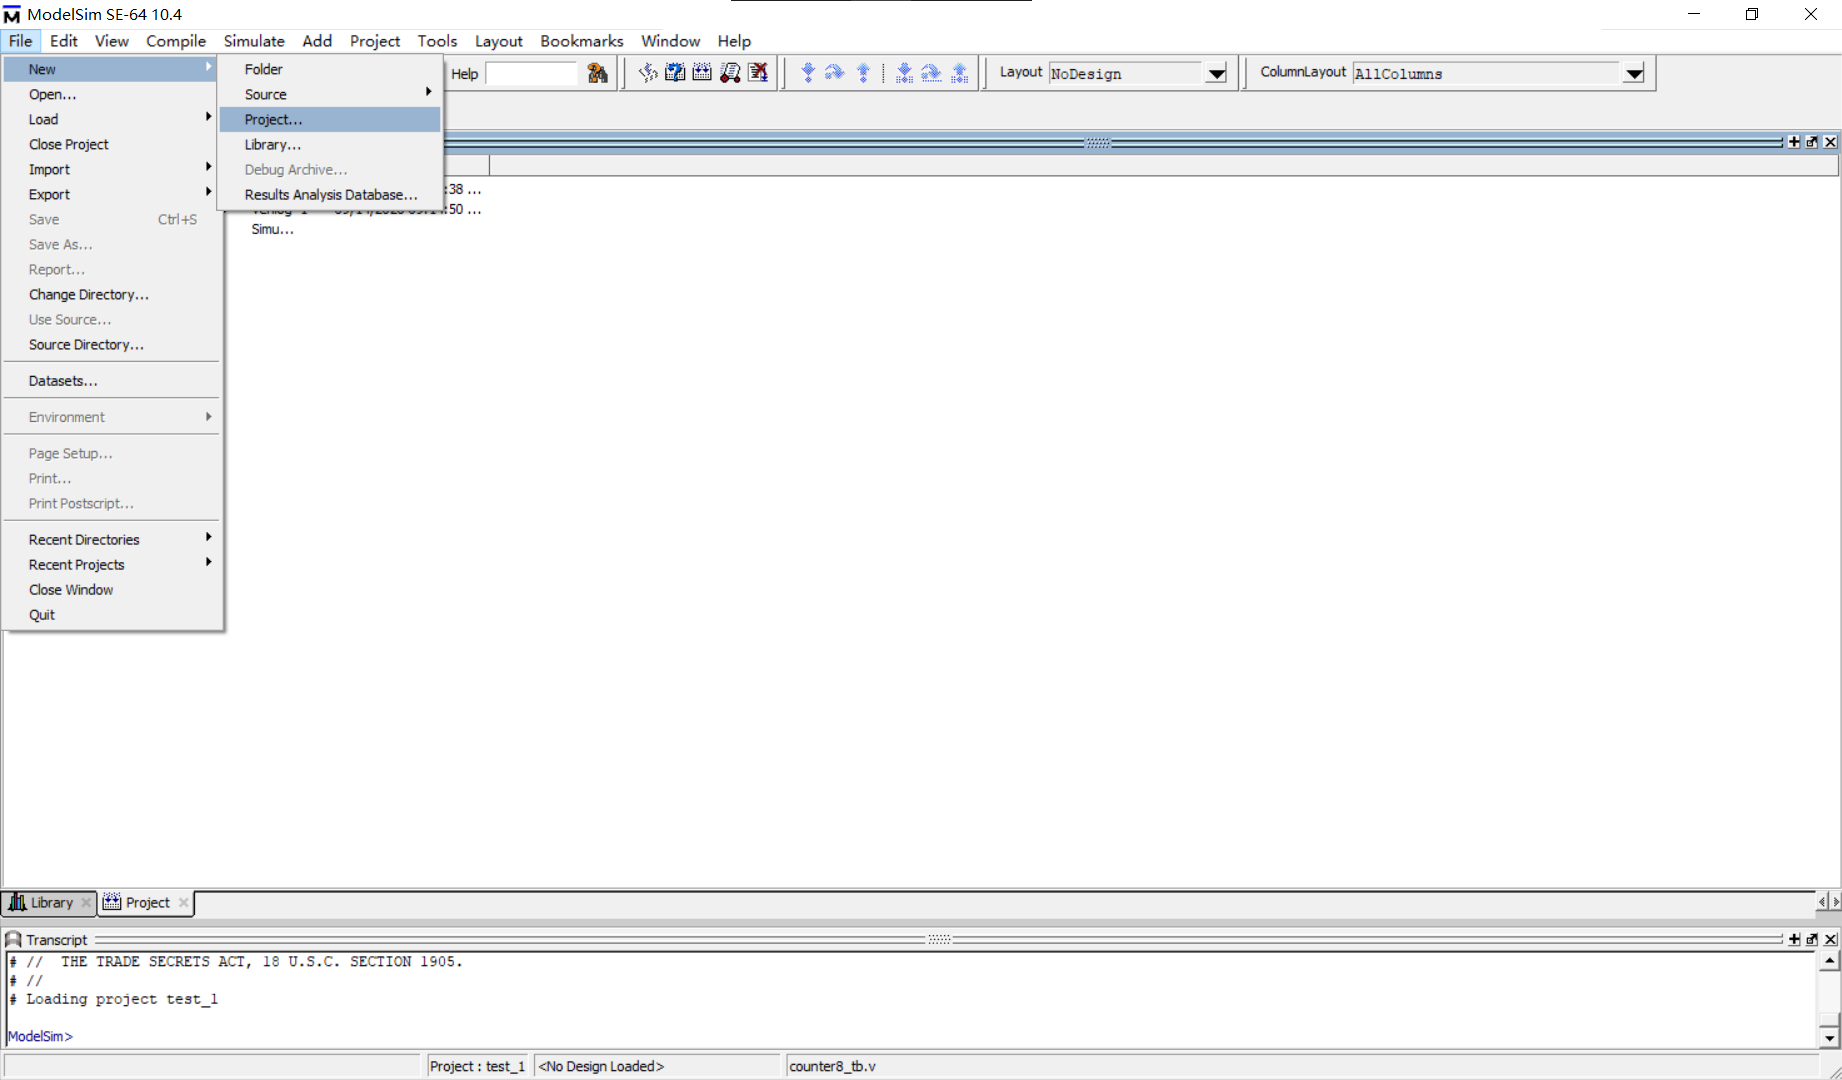Click tab strip scroll-left arrow
The image size is (1842, 1080).
pos(1822,902)
